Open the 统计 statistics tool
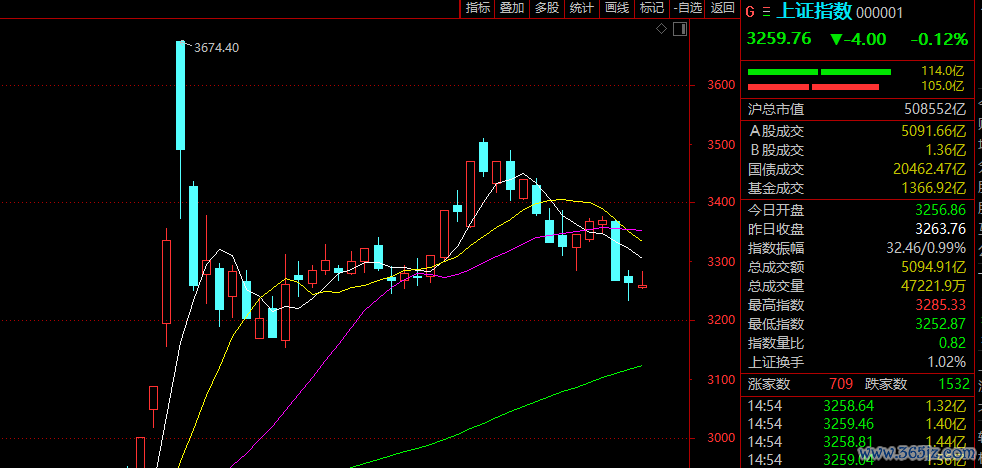 [x=581, y=8]
